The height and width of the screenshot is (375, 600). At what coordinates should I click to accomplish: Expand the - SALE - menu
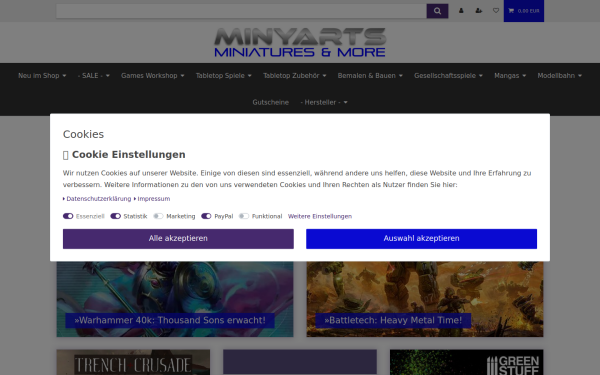(94, 76)
